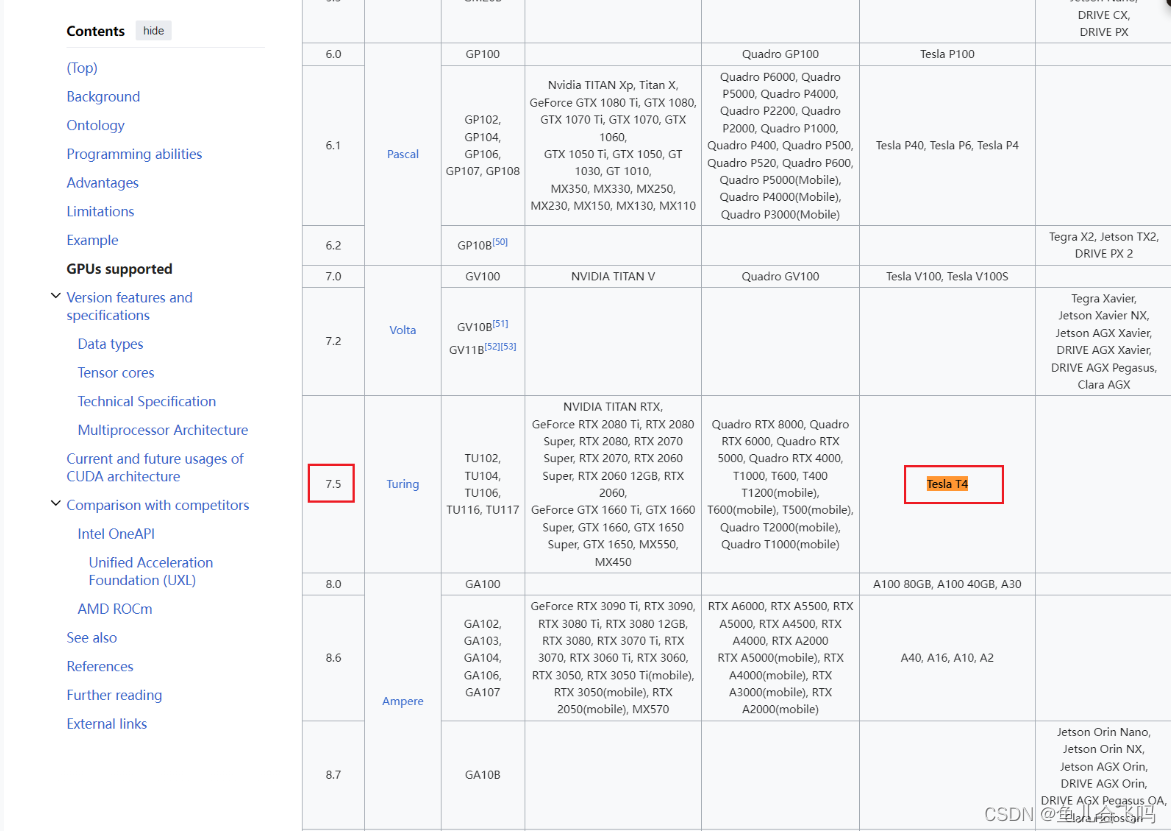This screenshot has height=833, width=1171.
Task: Open Further reading in contents
Action: pyautogui.click(x=114, y=696)
